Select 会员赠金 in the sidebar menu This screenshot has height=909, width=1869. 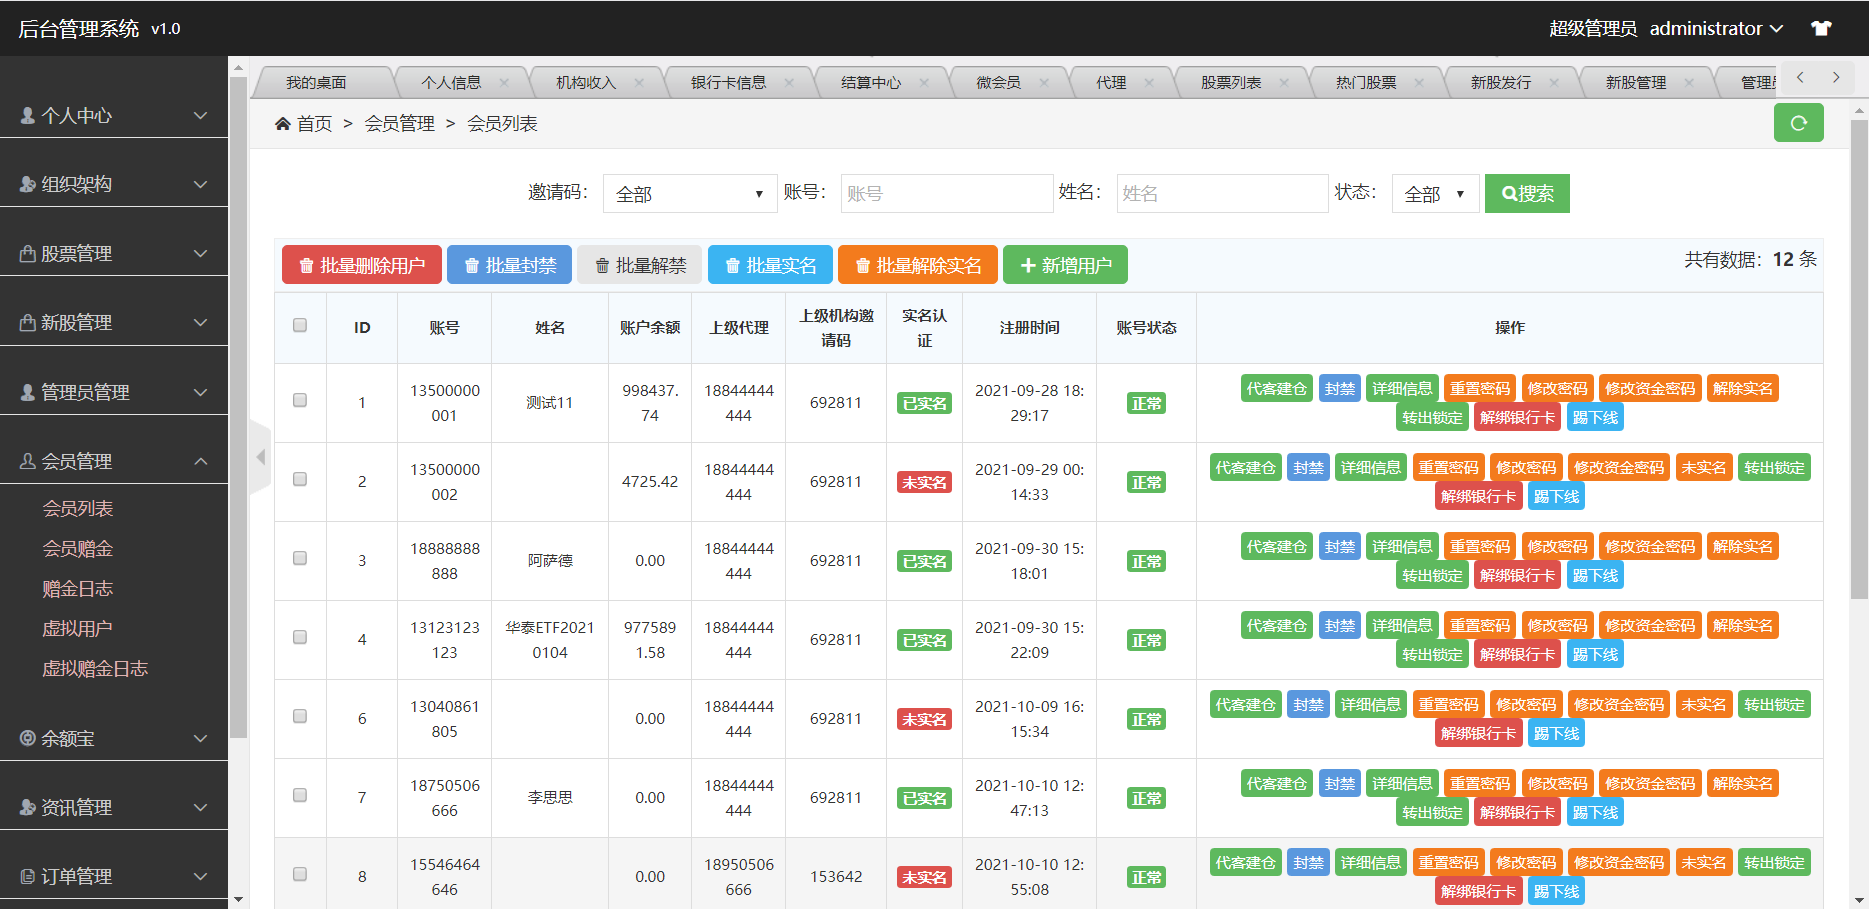(x=77, y=548)
